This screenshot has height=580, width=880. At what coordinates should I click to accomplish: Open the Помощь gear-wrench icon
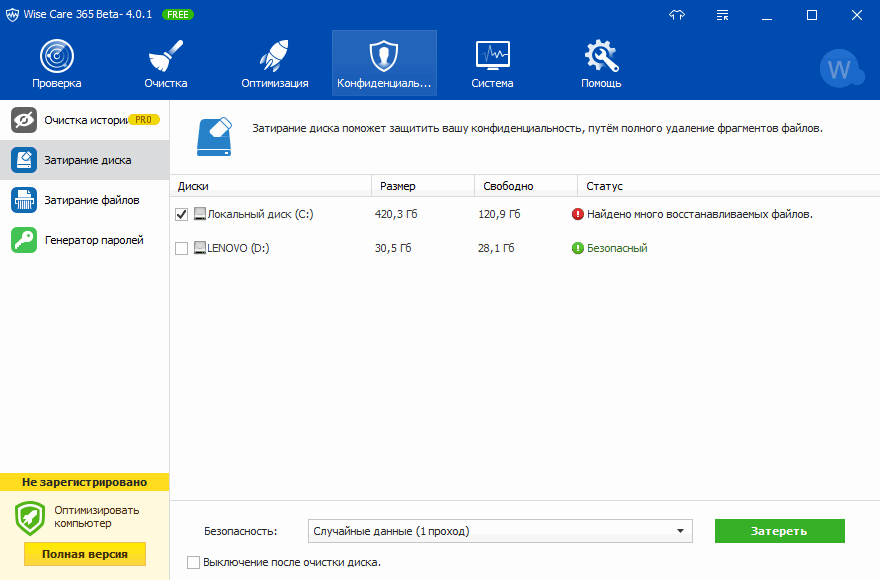(601, 55)
